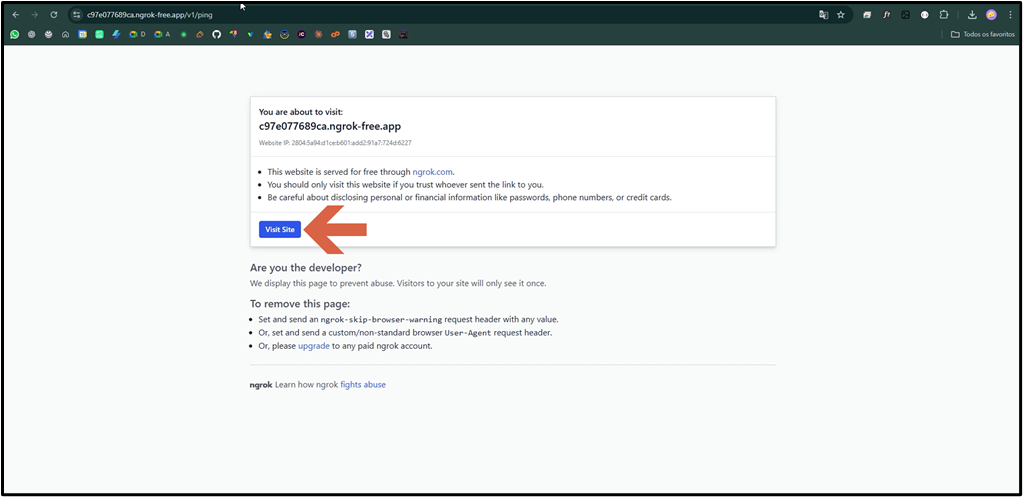This screenshot has height=497, width=1023.
Task: Open the Google Meet 'A' bookmark
Action: point(162,35)
